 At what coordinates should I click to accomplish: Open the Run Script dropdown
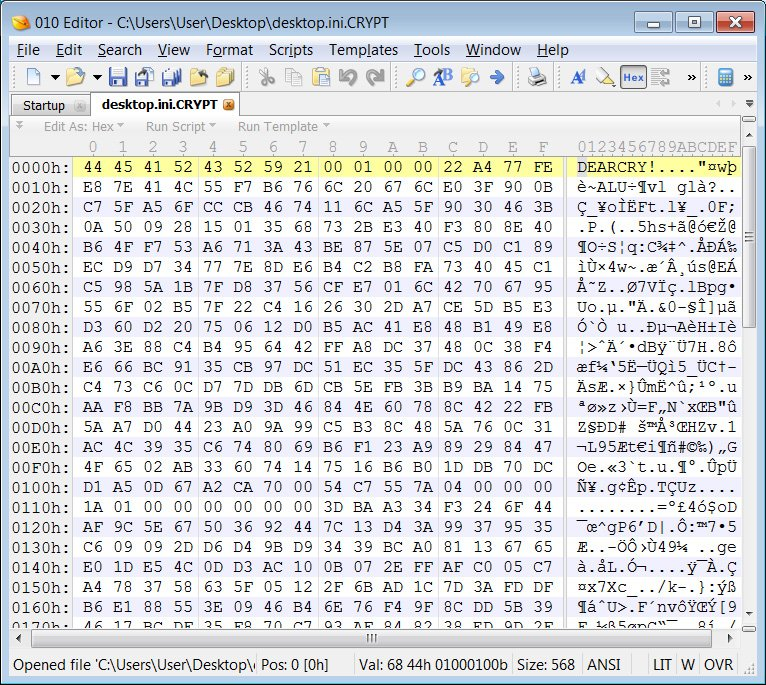tap(181, 127)
